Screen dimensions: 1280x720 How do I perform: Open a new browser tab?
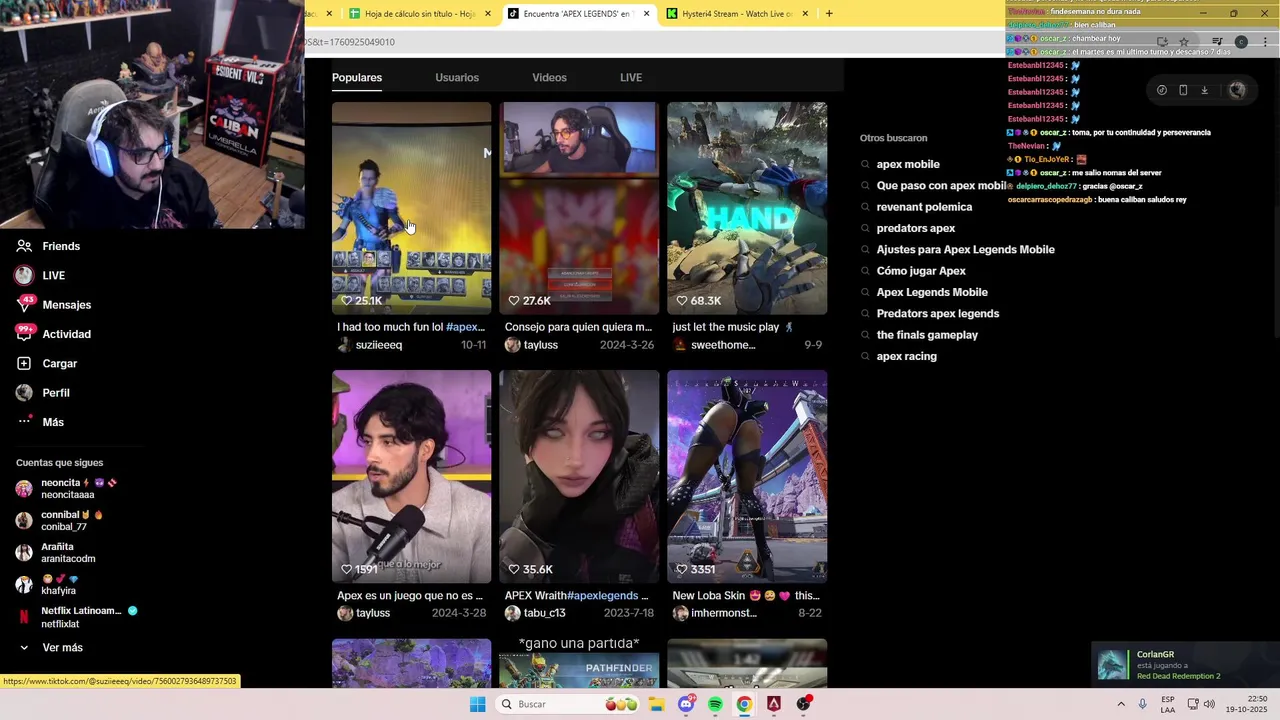[829, 14]
